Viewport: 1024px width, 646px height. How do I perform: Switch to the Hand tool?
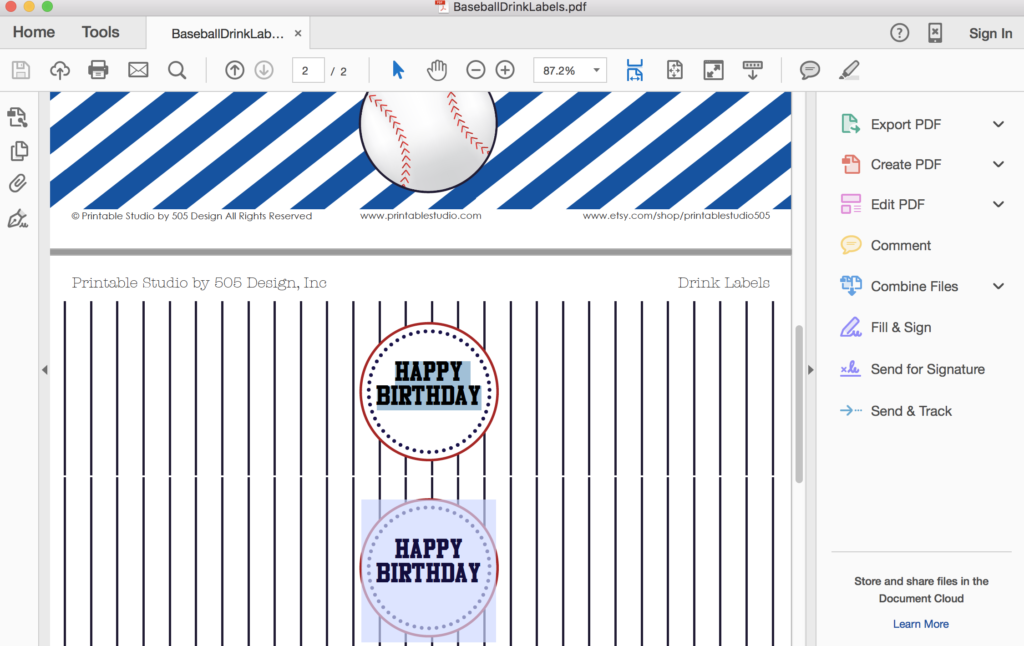(437, 70)
